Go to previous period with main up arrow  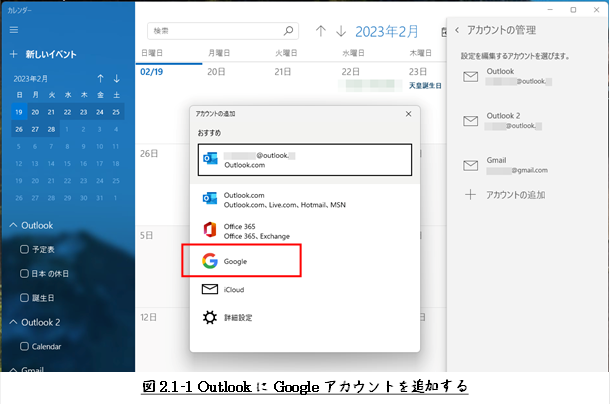321,31
